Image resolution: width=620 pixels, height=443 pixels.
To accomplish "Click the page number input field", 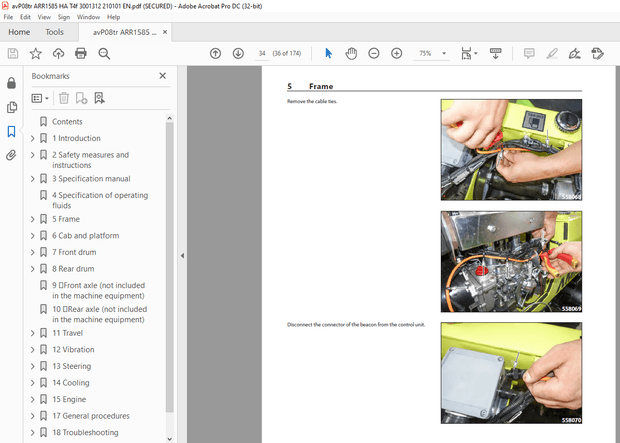I will [262, 53].
